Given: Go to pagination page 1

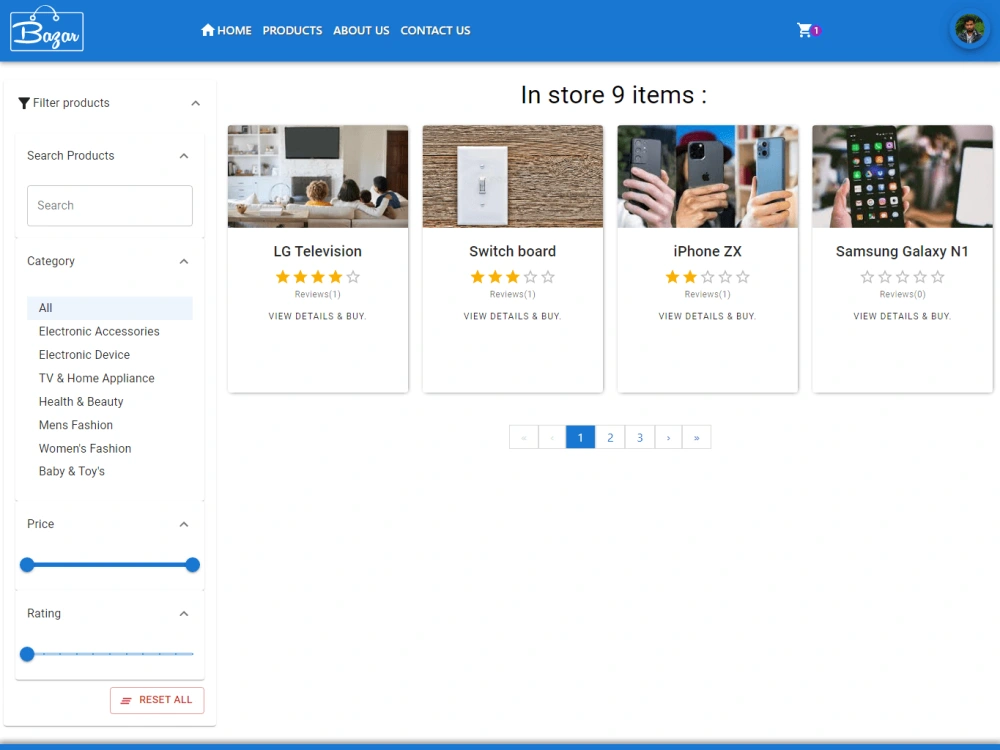Looking at the screenshot, I should point(580,438).
